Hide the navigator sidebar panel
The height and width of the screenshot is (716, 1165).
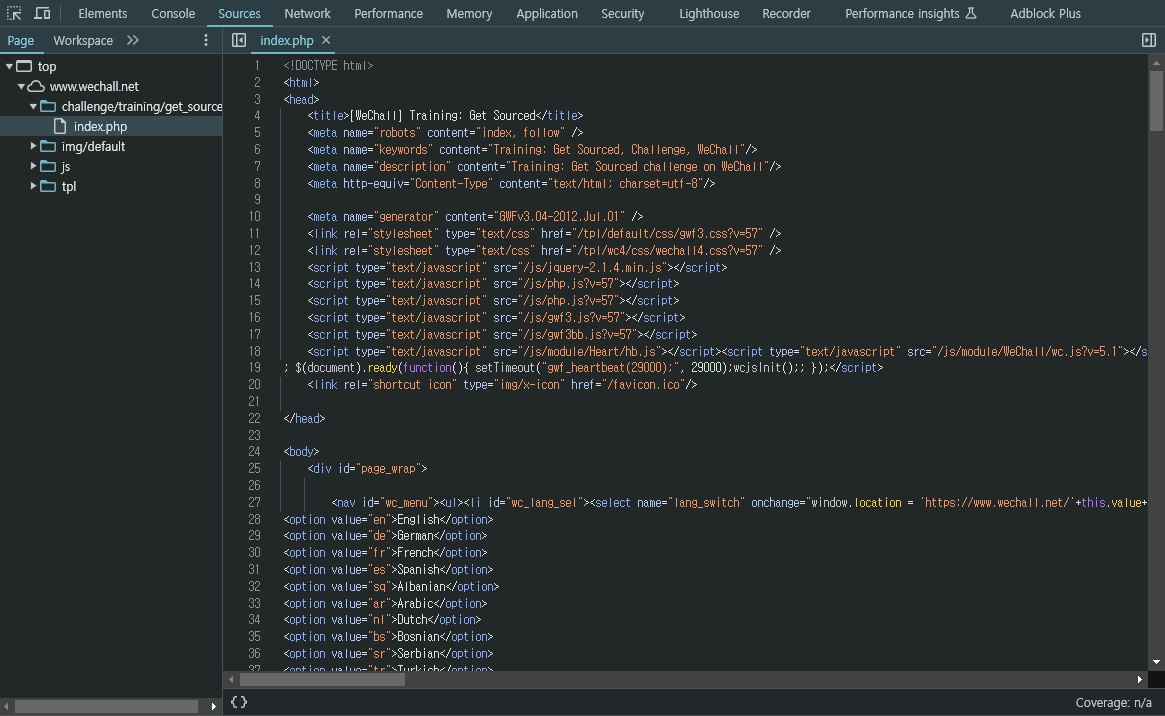coord(238,40)
